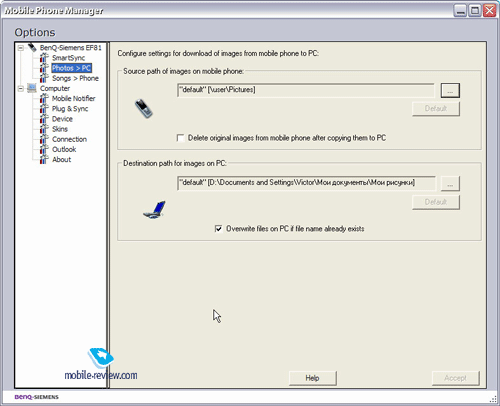
Task: Click the Device item icon
Action: (44, 119)
